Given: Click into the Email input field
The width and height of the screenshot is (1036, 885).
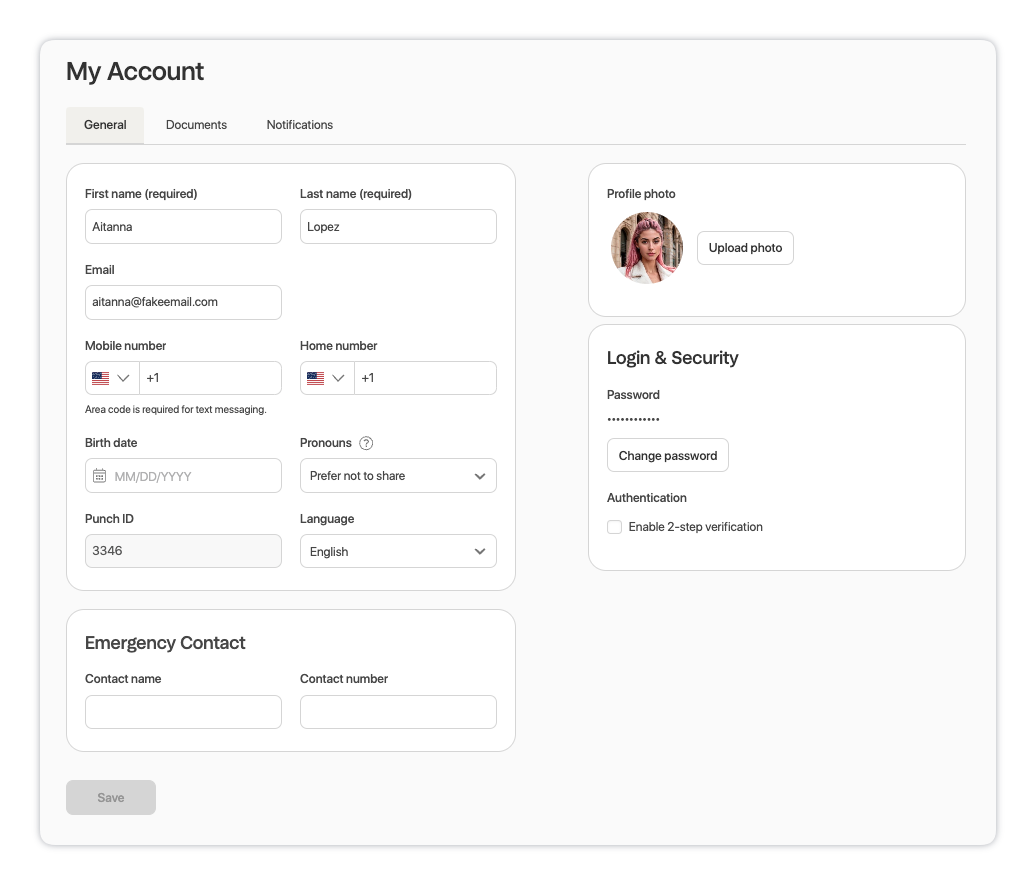Looking at the screenshot, I should [x=183, y=302].
